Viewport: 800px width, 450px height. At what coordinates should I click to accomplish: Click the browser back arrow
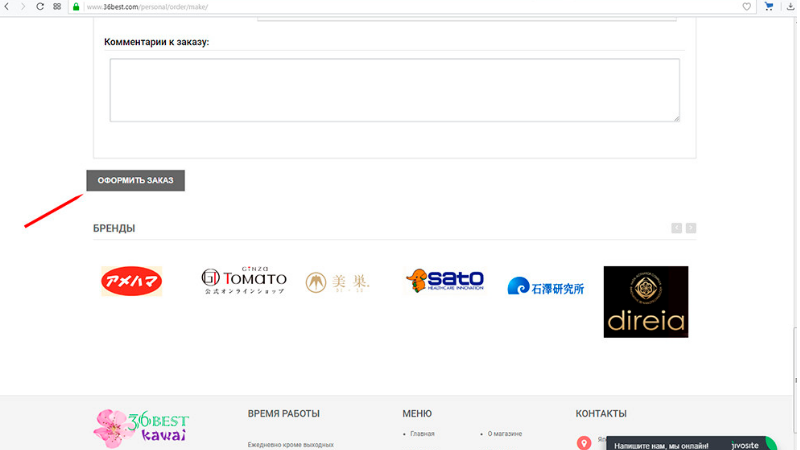pyautogui.click(x=8, y=7)
